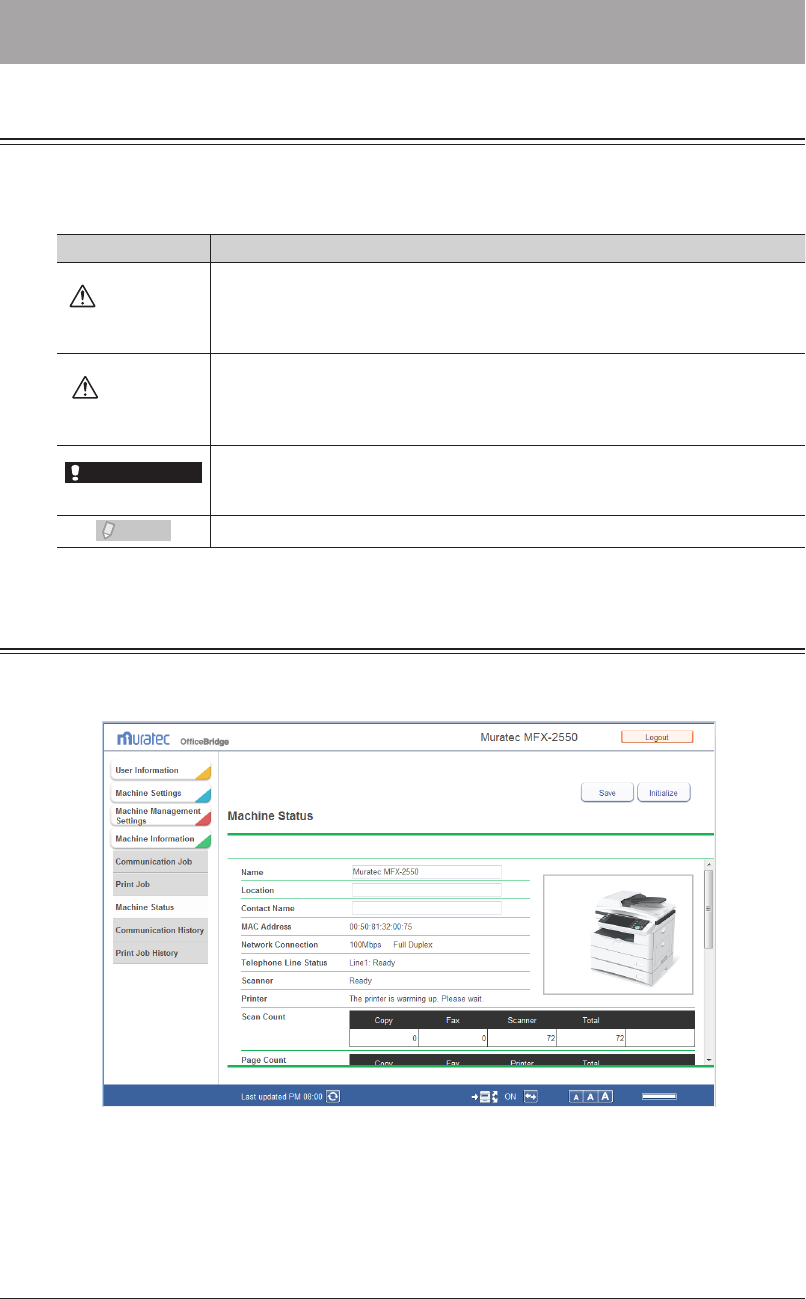Click the Scan Count Scanner column header
Screen dimensions: 806x1299
(x=521, y=1020)
